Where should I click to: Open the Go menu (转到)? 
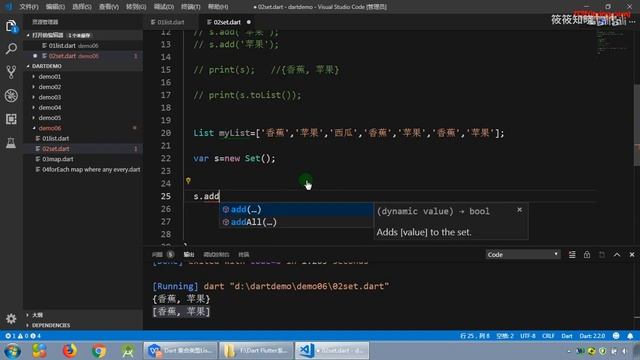click(136, 7)
